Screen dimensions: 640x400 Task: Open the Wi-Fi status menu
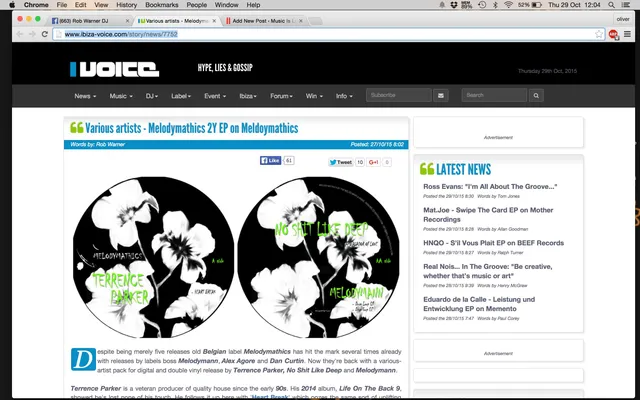pos(508,5)
